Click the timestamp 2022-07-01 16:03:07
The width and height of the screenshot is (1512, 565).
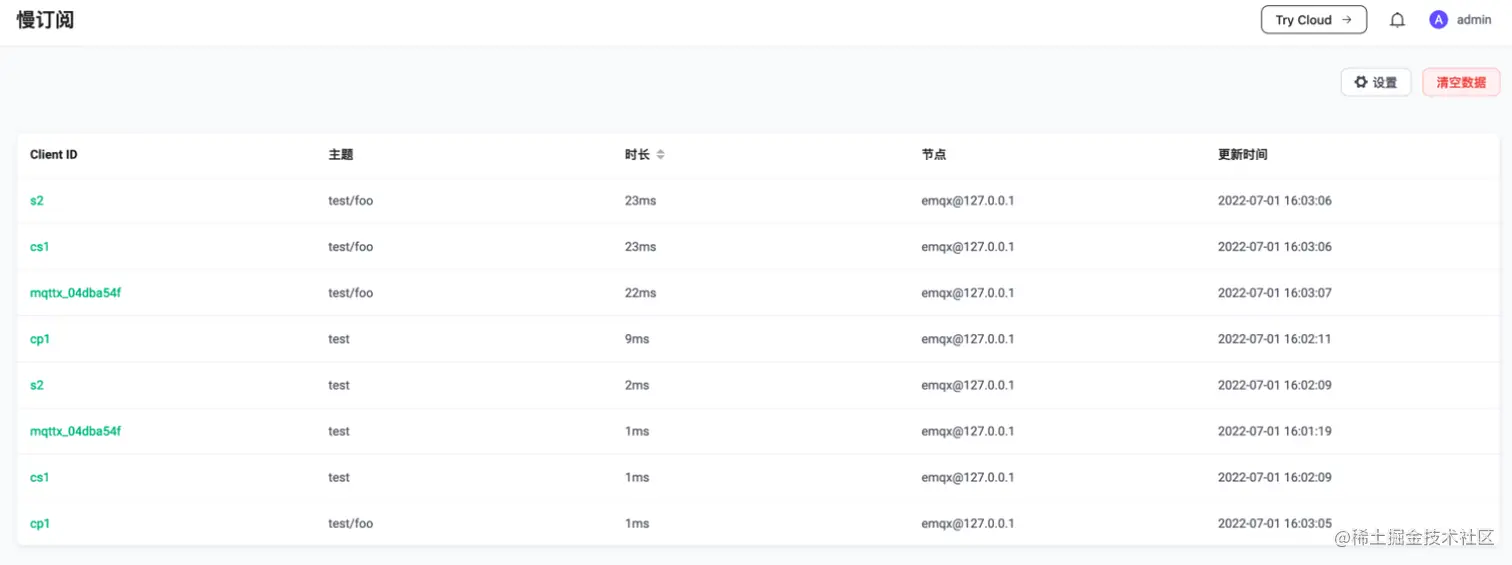pos(1275,293)
